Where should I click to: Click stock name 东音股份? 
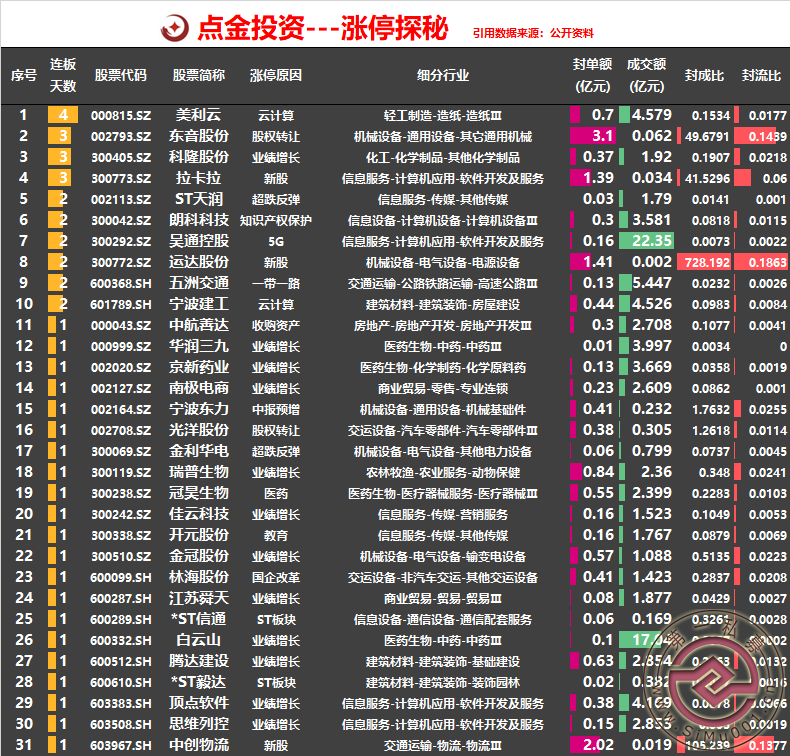tap(199, 136)
